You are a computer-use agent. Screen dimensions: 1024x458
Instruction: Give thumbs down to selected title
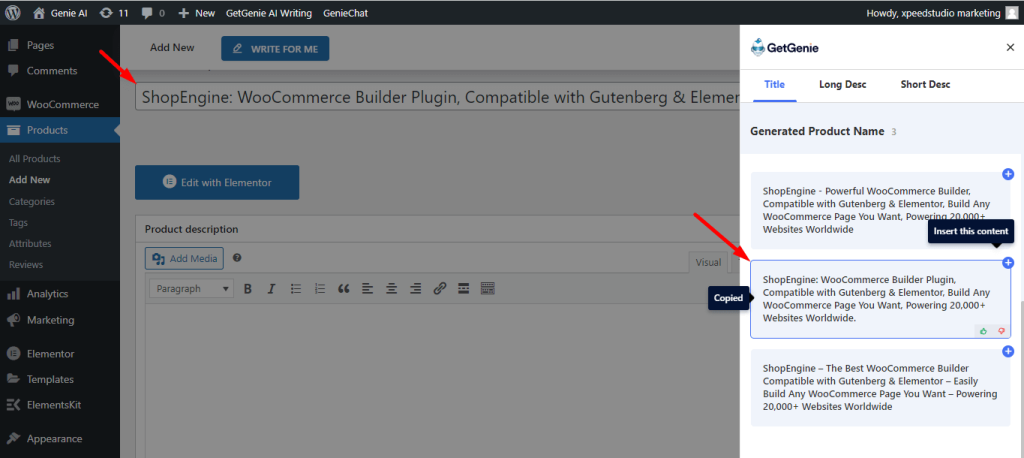(1000, 331)
